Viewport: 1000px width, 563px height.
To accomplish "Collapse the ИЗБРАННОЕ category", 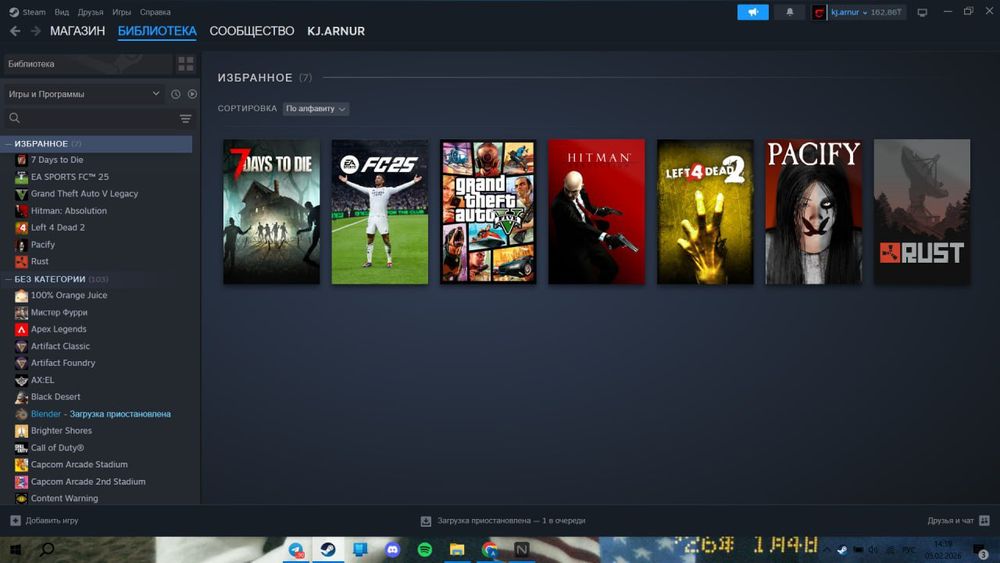I will pos(9,144).
